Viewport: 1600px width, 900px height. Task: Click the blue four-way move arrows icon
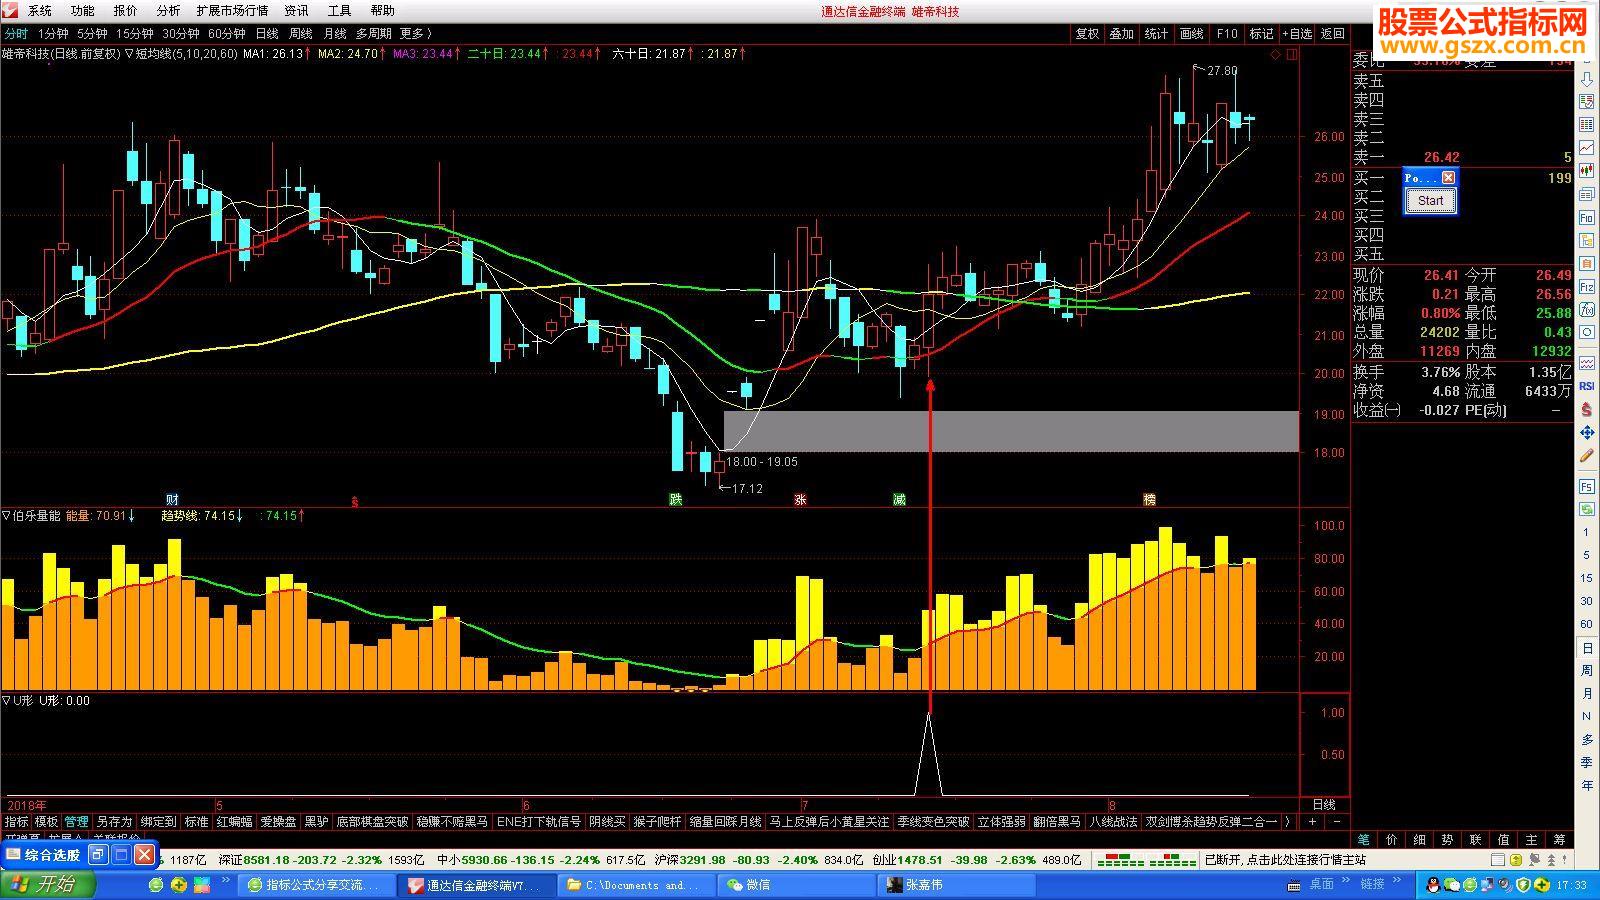(x=1587, y=431)
